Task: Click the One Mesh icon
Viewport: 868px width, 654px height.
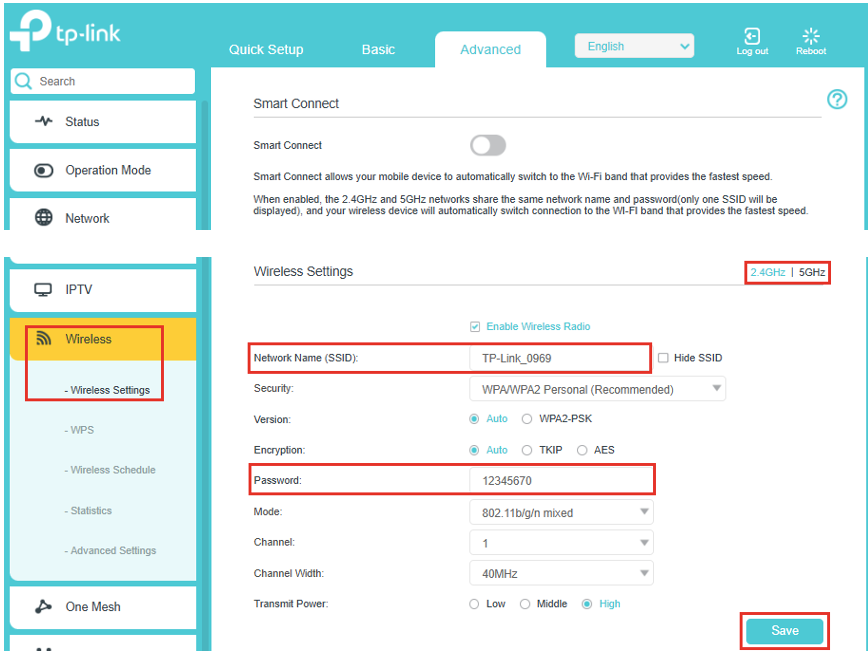Action: [43, 607]
